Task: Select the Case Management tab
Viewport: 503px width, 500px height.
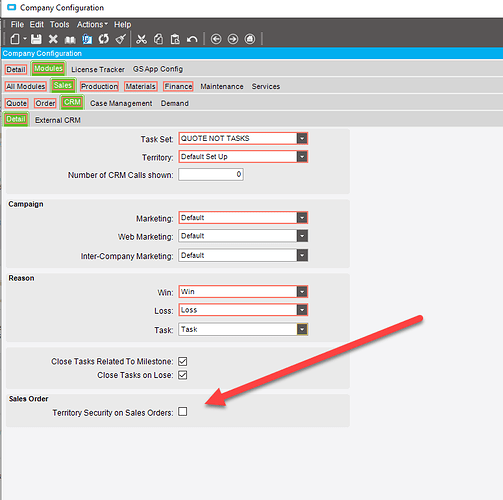Action: point(121,103)
